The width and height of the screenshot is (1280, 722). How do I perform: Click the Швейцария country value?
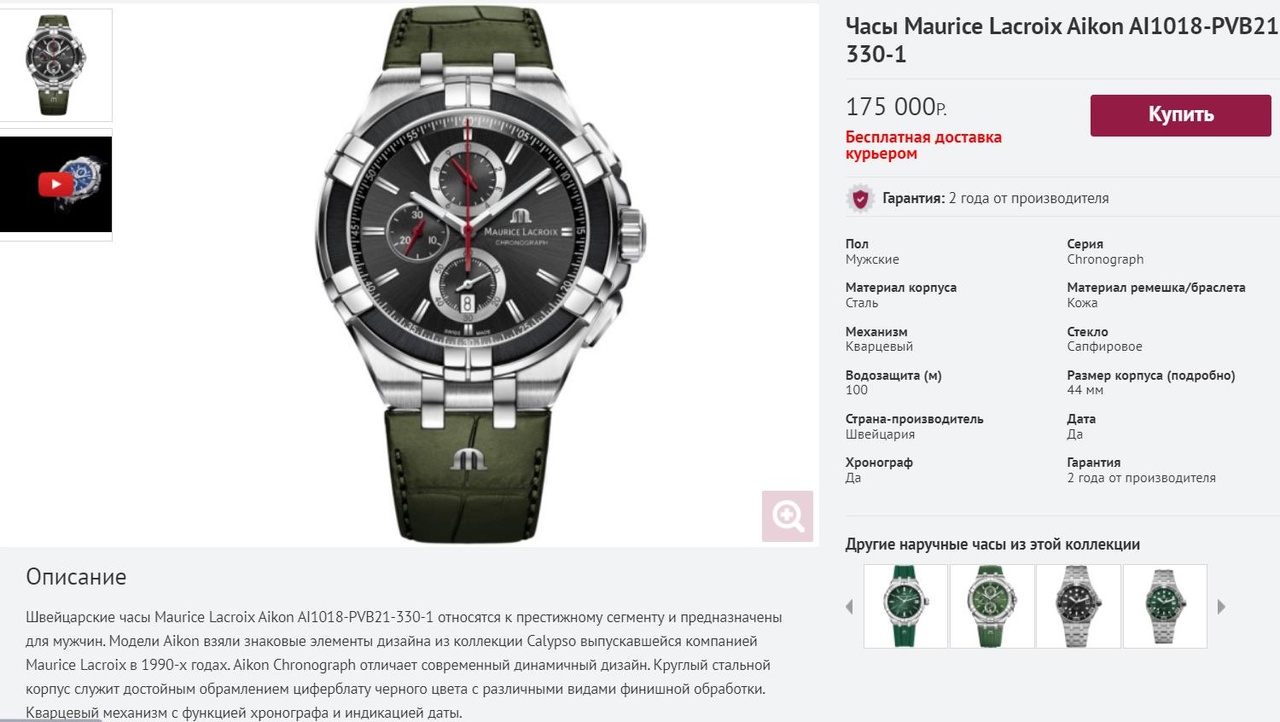click(880, 434)
